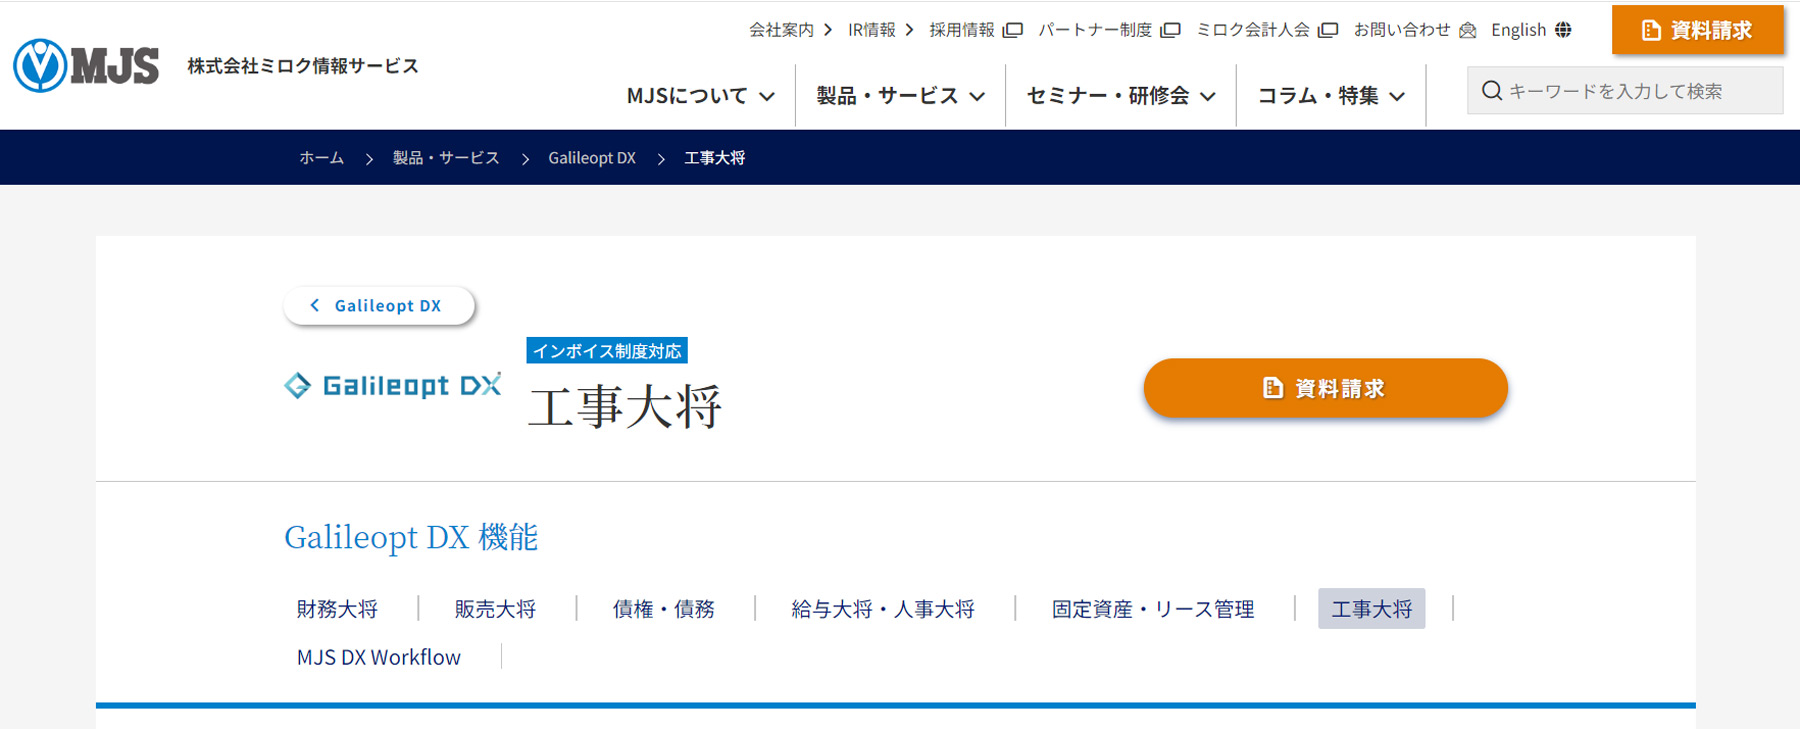Click the envelope icon beside お問い合わせ
Viewport: 1800px width, 729px height.
[x=1467, y=30]
